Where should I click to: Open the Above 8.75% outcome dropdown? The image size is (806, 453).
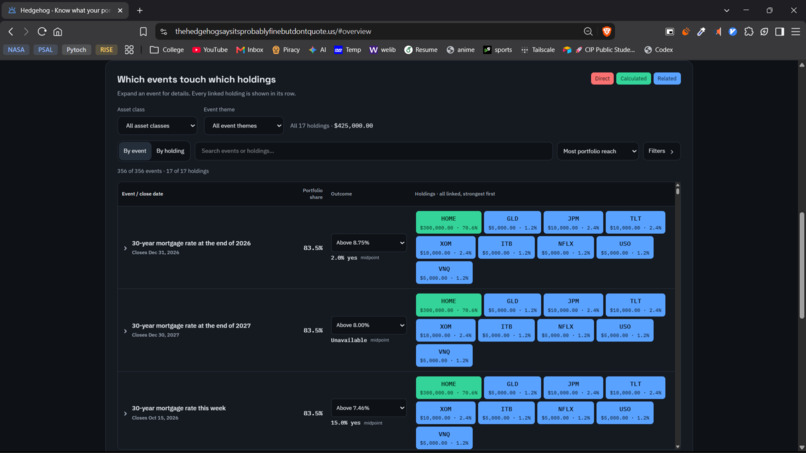tap(369, 243)
